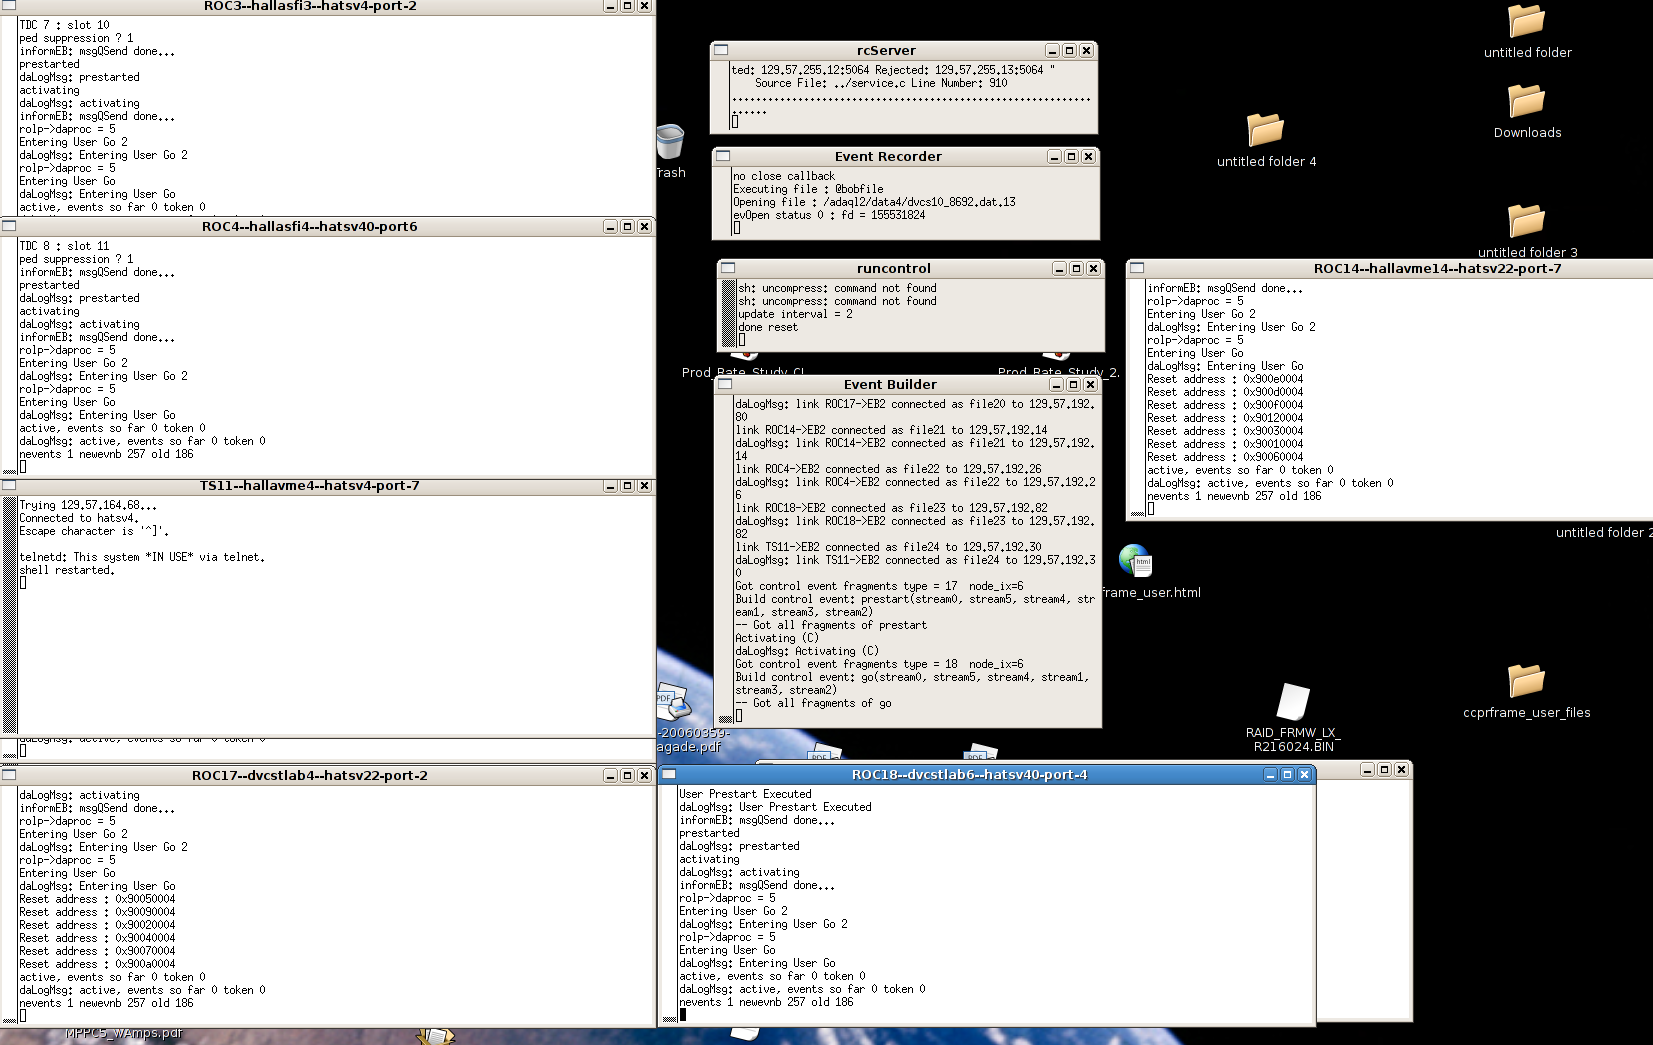Viewport: 1653px width, 1045px height.
Task: Click the 'done reset' line in runcontrol
Action: click(768, 327)
